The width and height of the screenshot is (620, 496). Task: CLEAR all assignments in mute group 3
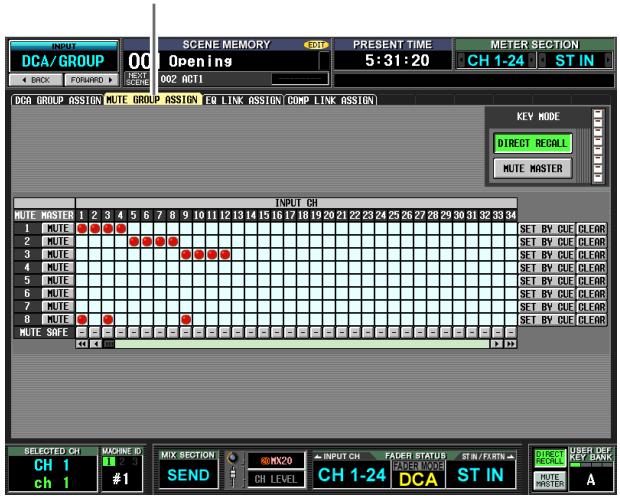(x=592, y=255)
